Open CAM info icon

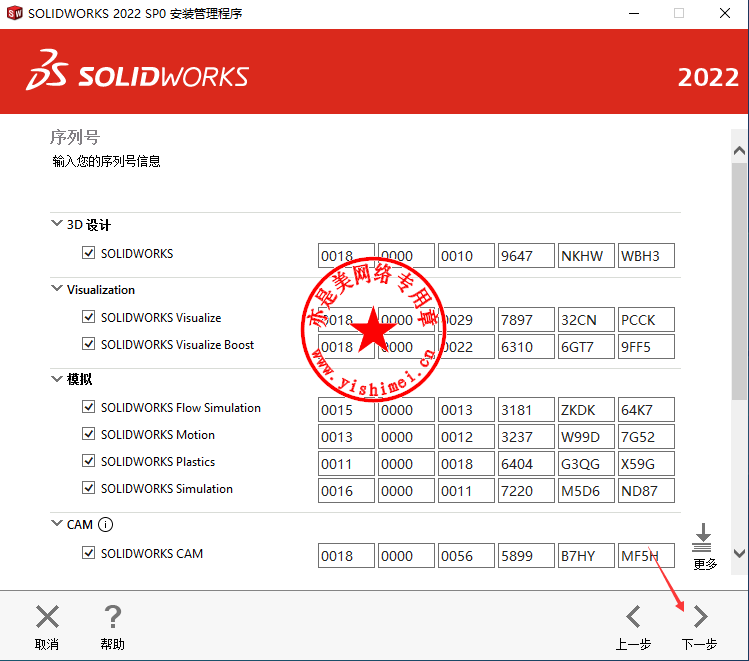tap(106, 524)
